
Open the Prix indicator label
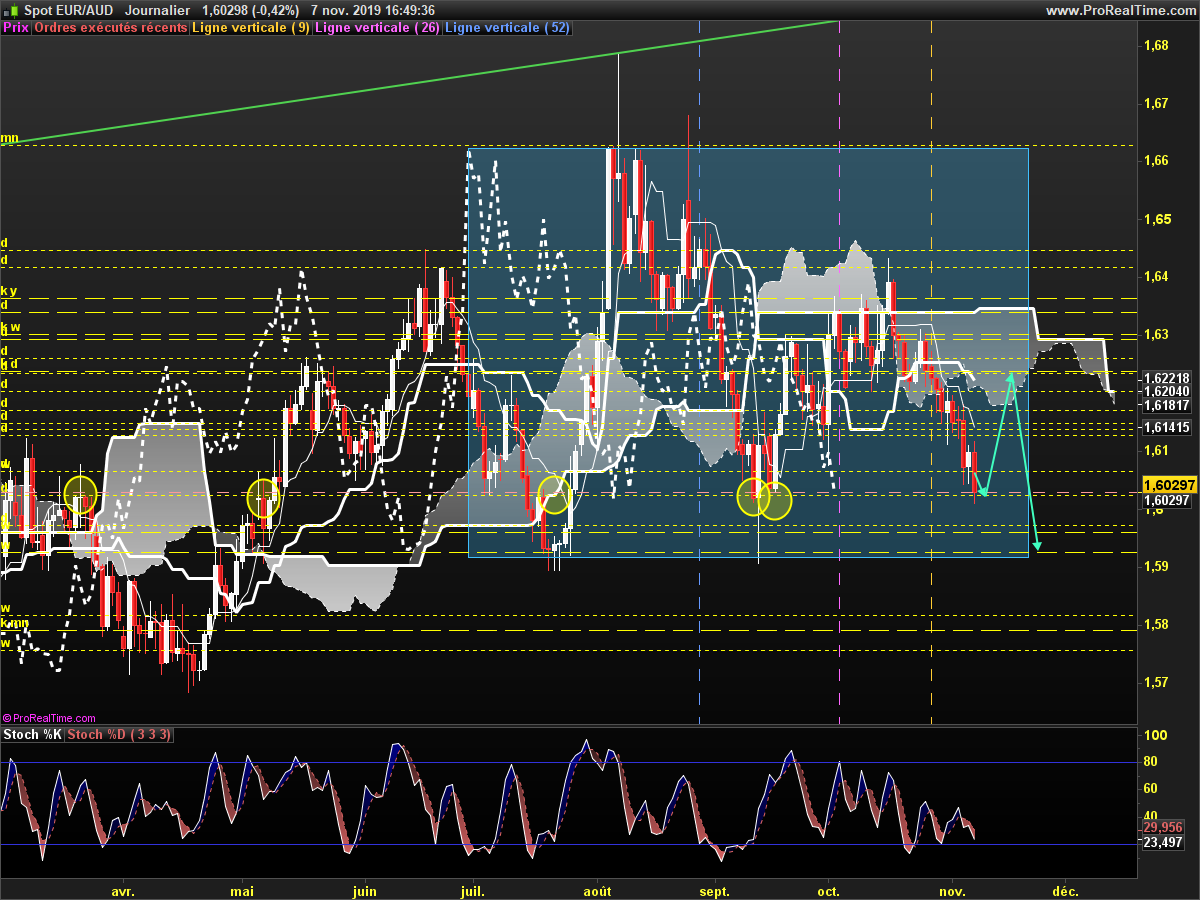click(16, 28)
